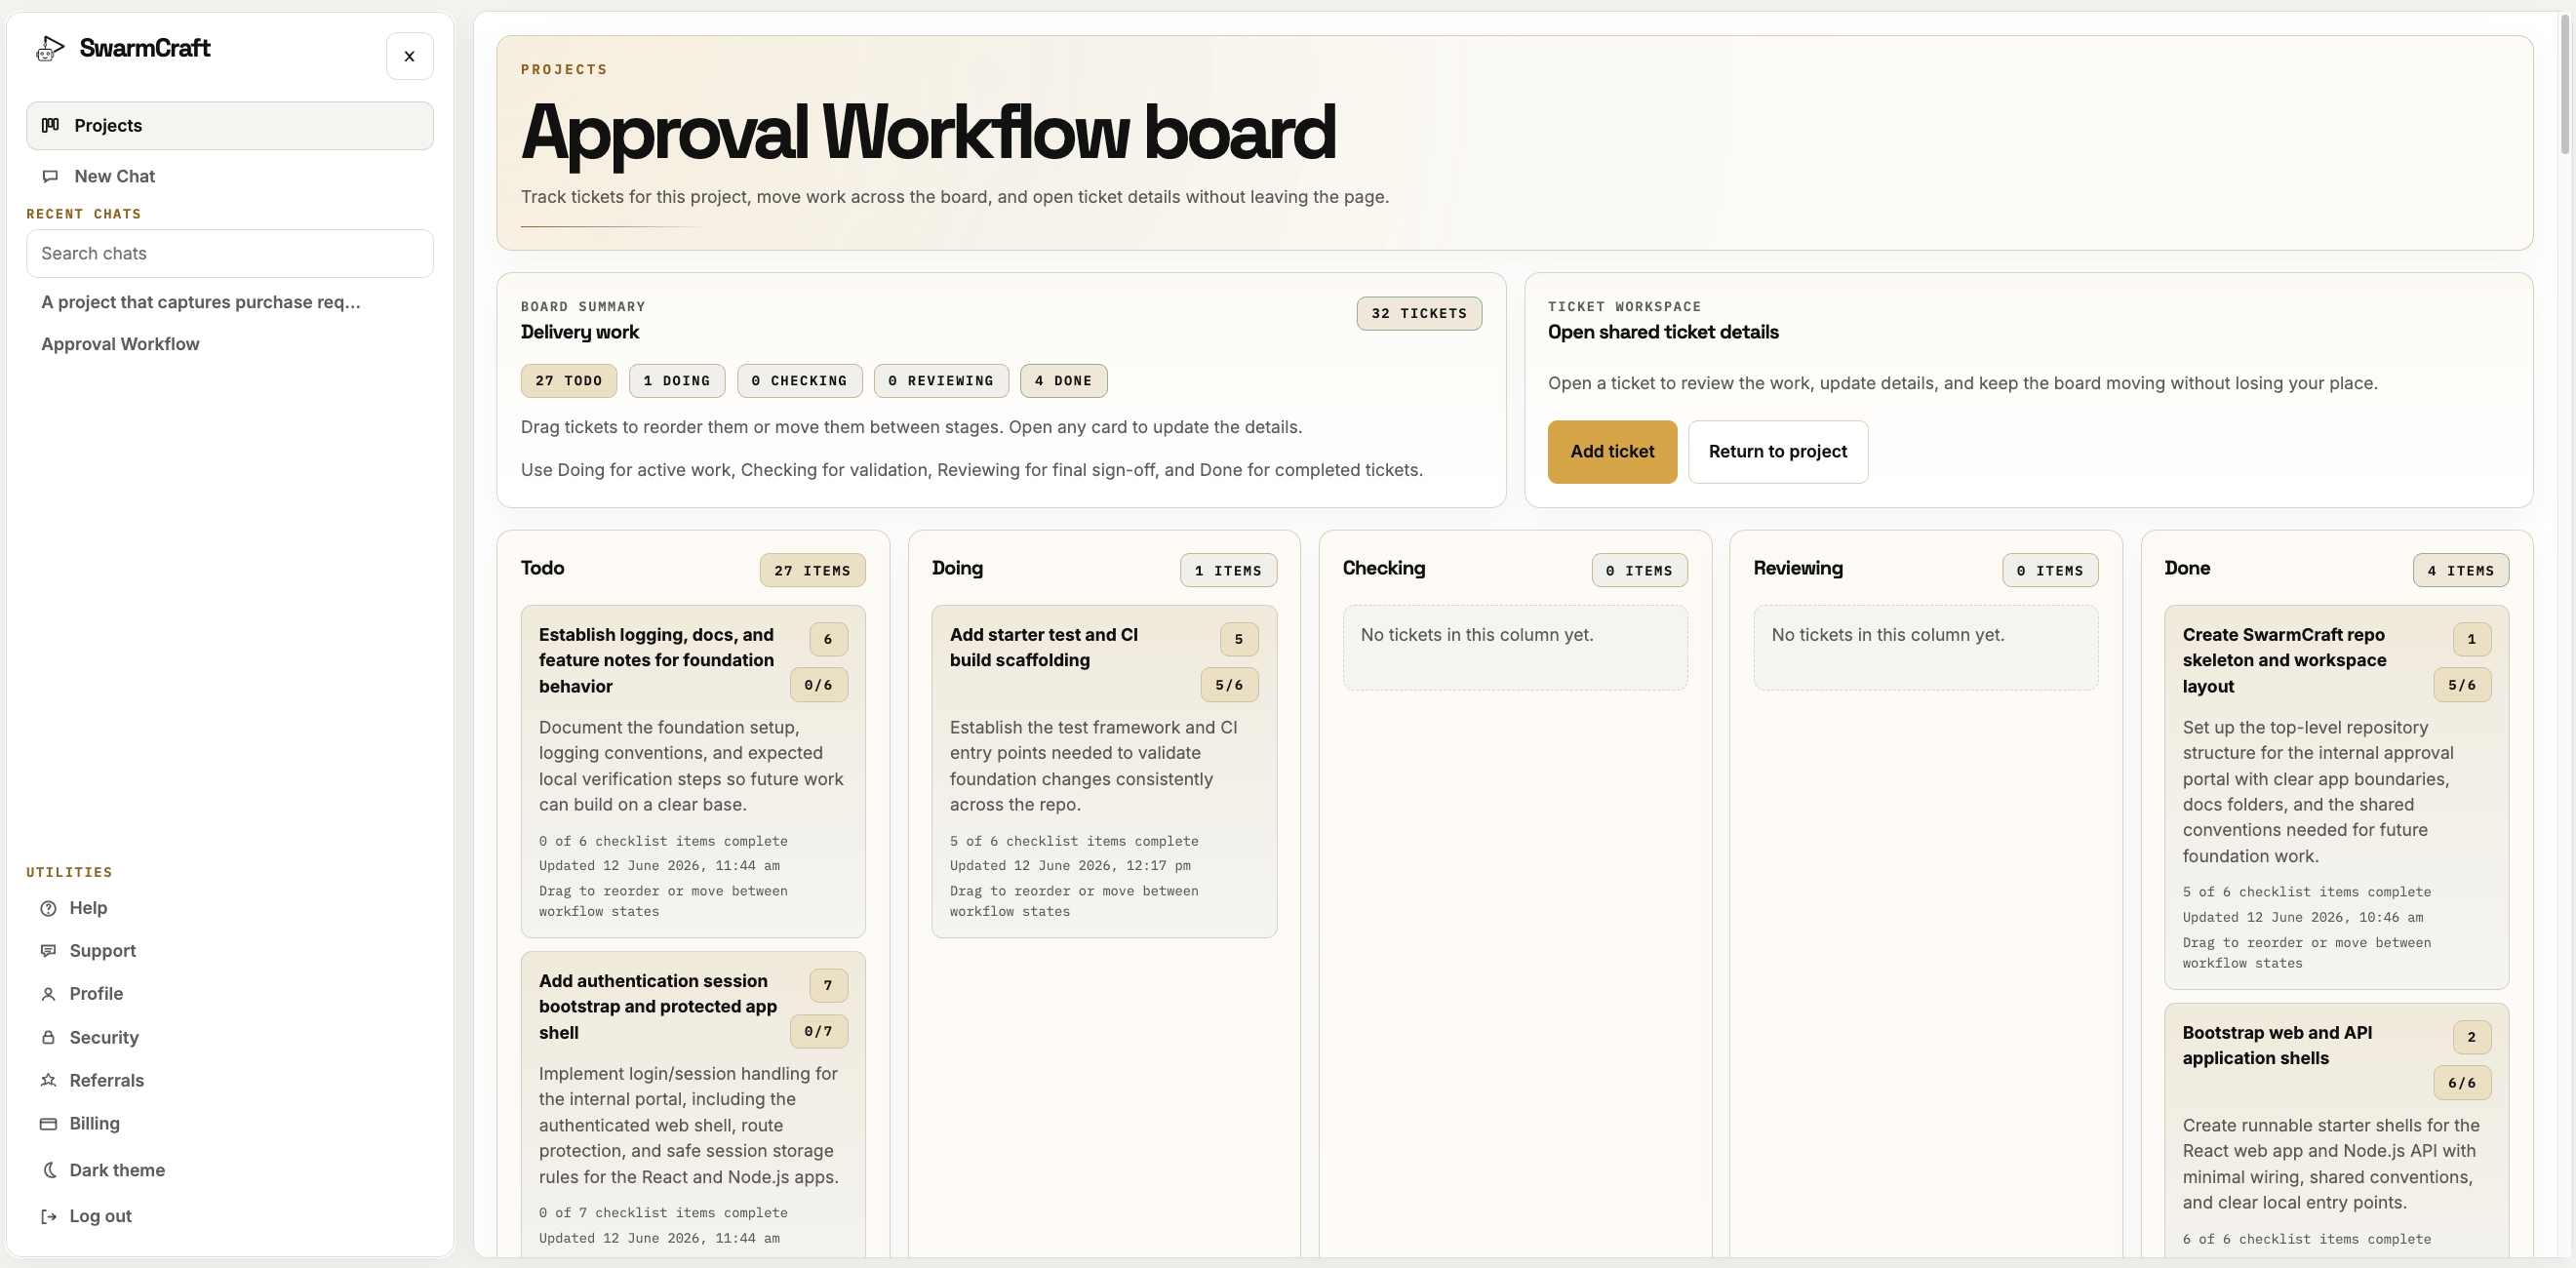
Task: Click the number 2 badge on Bootstrap web ticket
Action: click(x=2472, y=1037)
